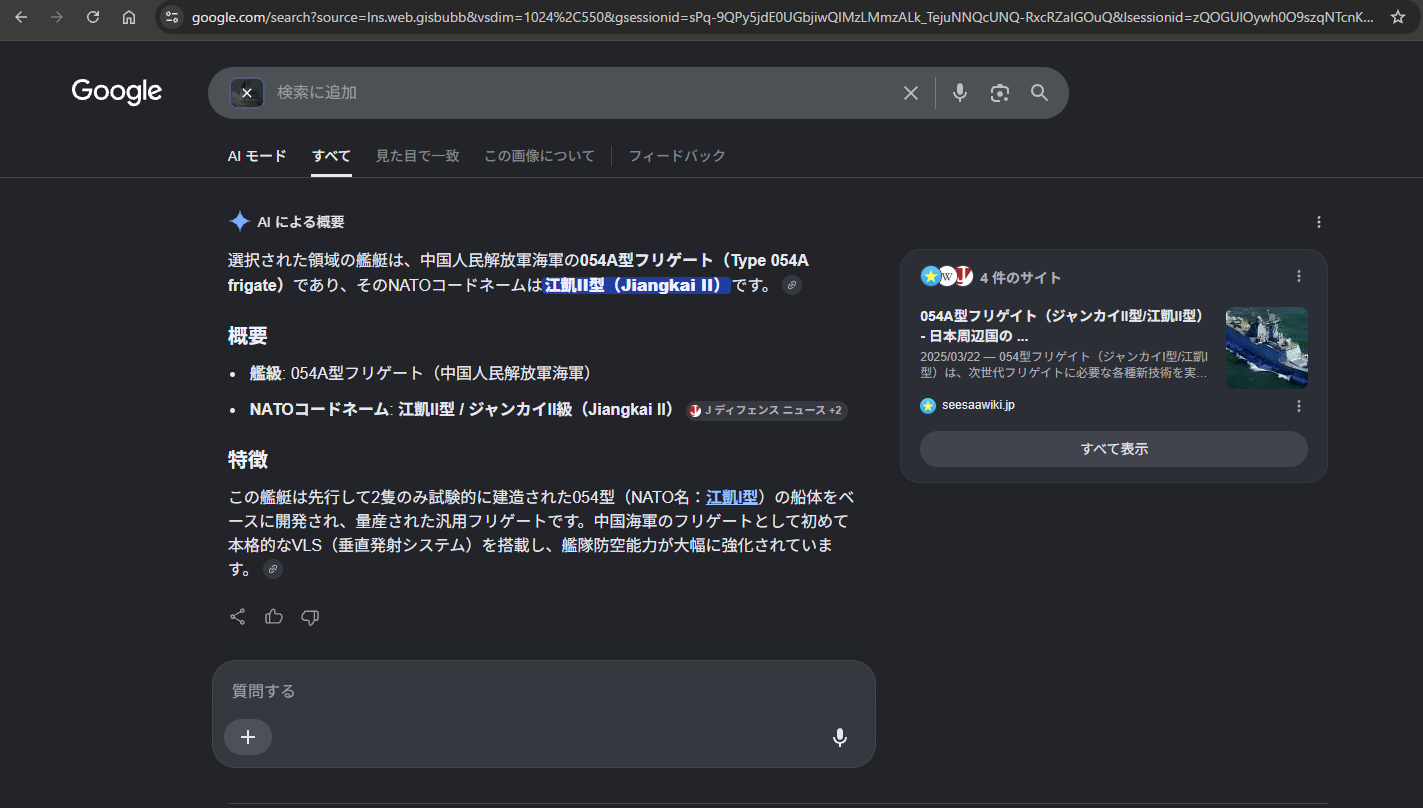Open source link icon after the first paragraph
Viewport: 1423px width, 808px height.
pos(792,286)
